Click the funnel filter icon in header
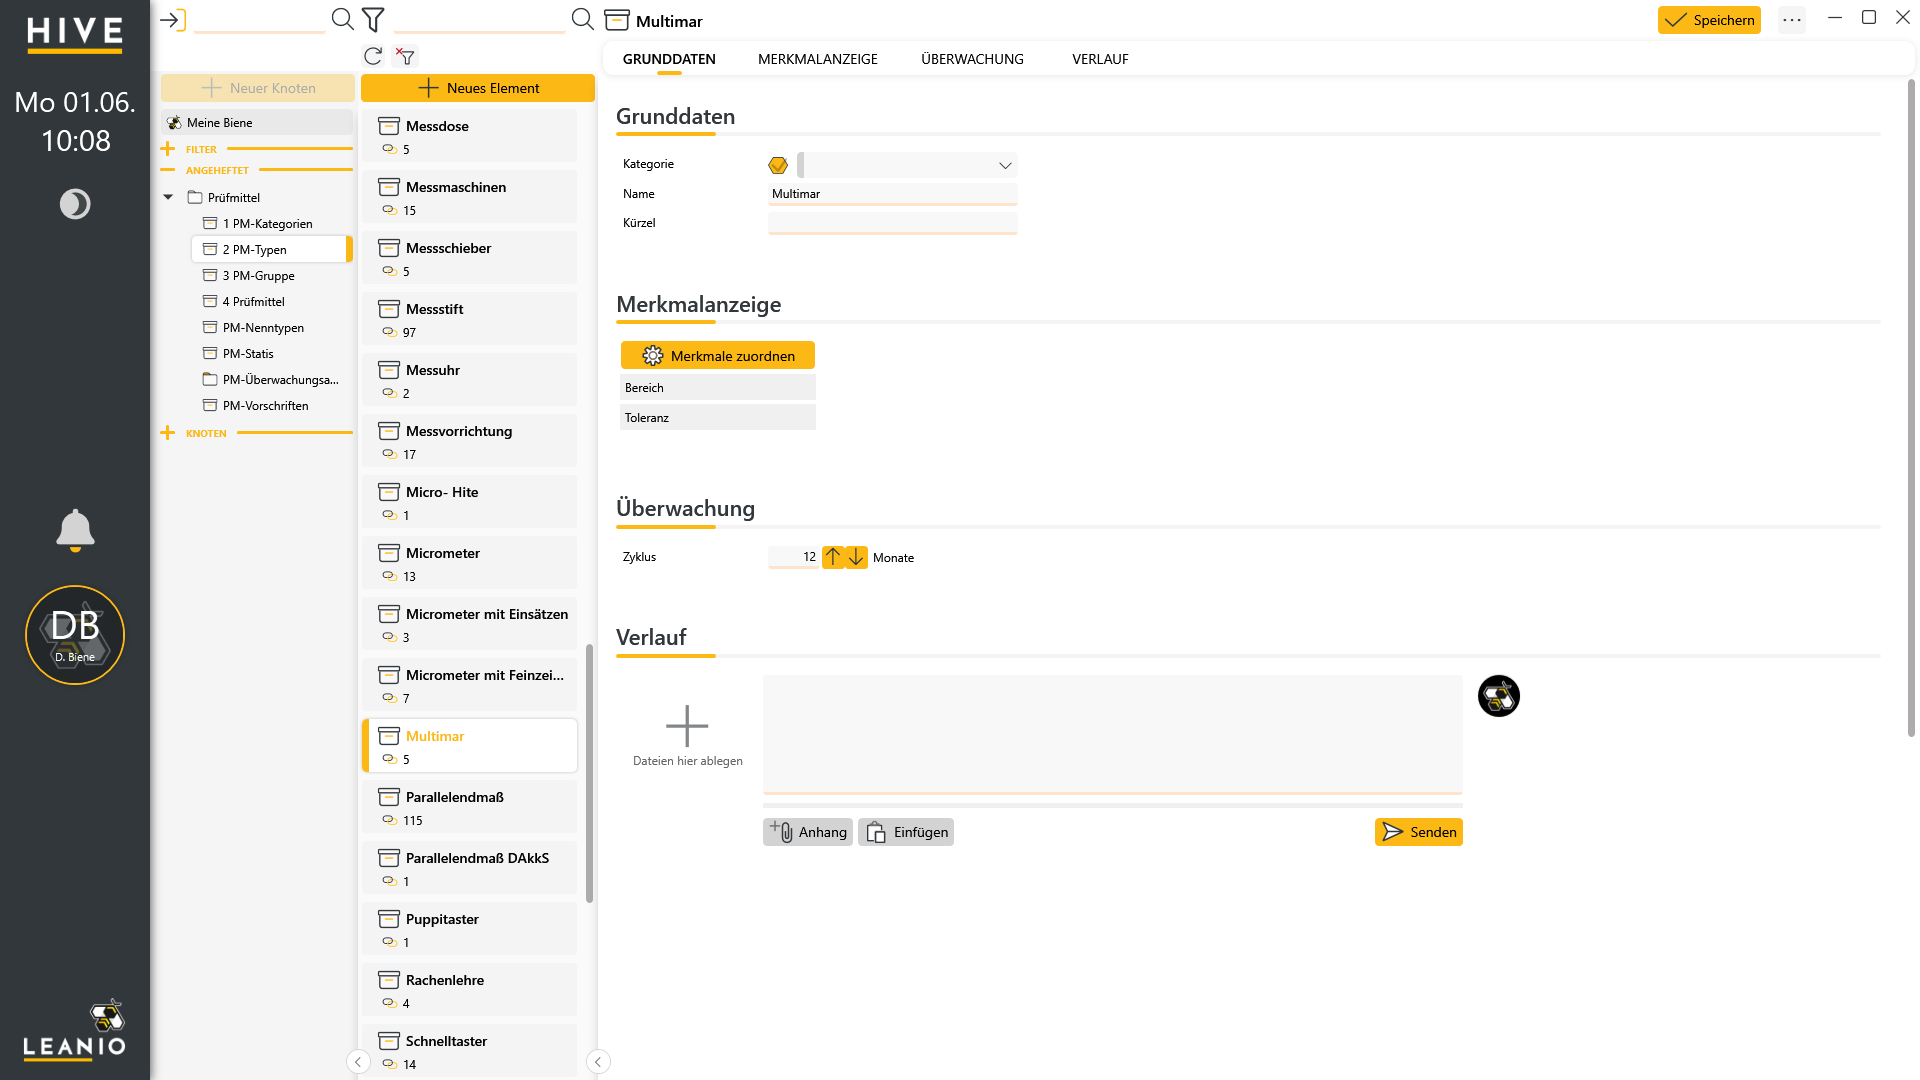 [373, 19]
